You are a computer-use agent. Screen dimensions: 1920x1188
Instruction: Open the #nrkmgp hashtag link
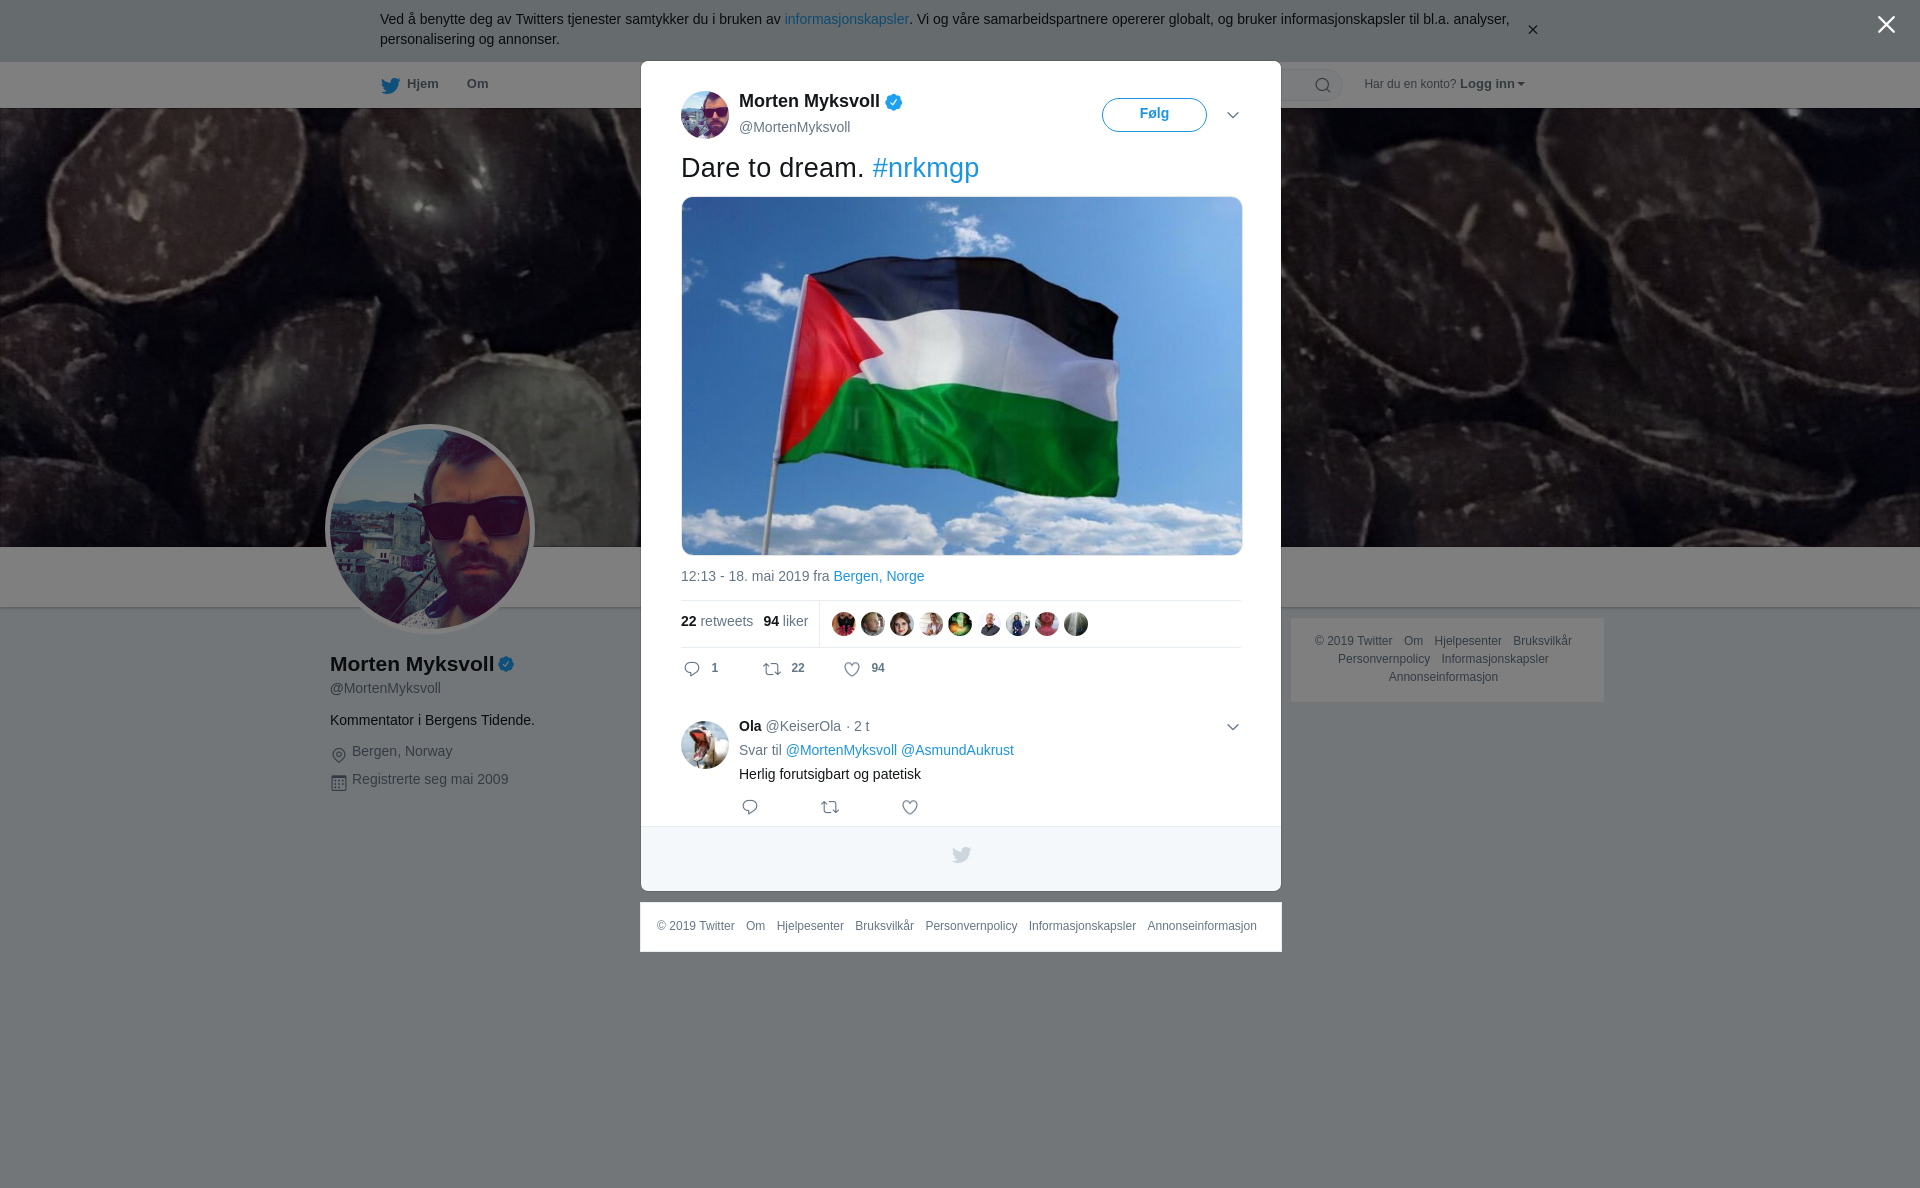[925, 168]
